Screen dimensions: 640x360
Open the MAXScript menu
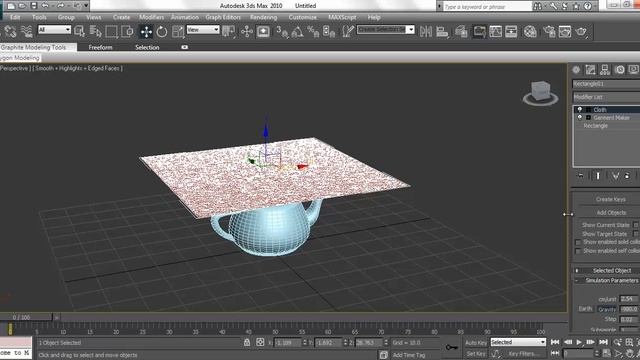click(x=342, y=17)
